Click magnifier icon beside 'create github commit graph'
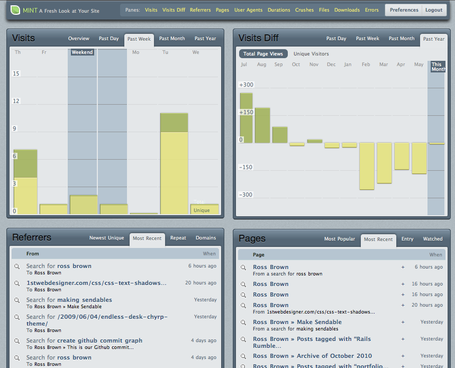 click(17, 341)
